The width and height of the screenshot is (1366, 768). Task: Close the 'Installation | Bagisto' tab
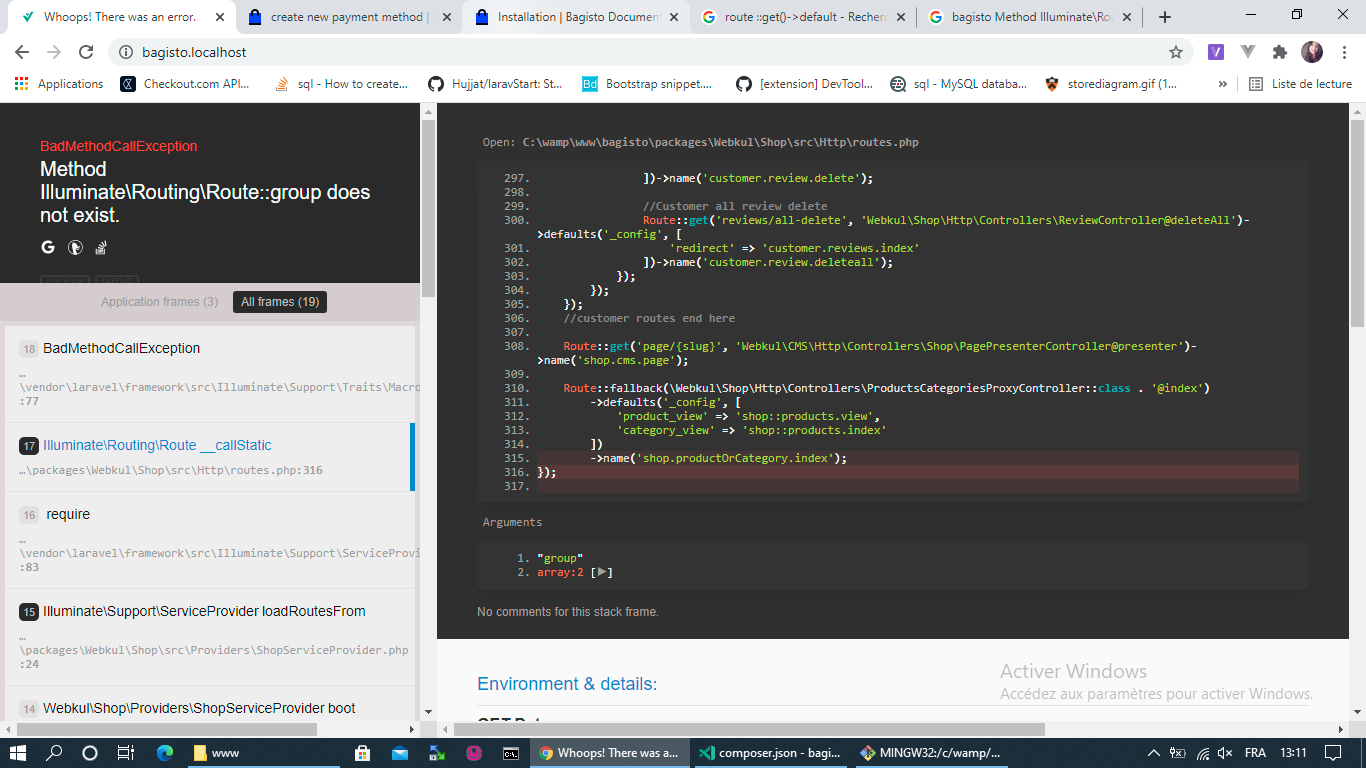coord(673,17)
